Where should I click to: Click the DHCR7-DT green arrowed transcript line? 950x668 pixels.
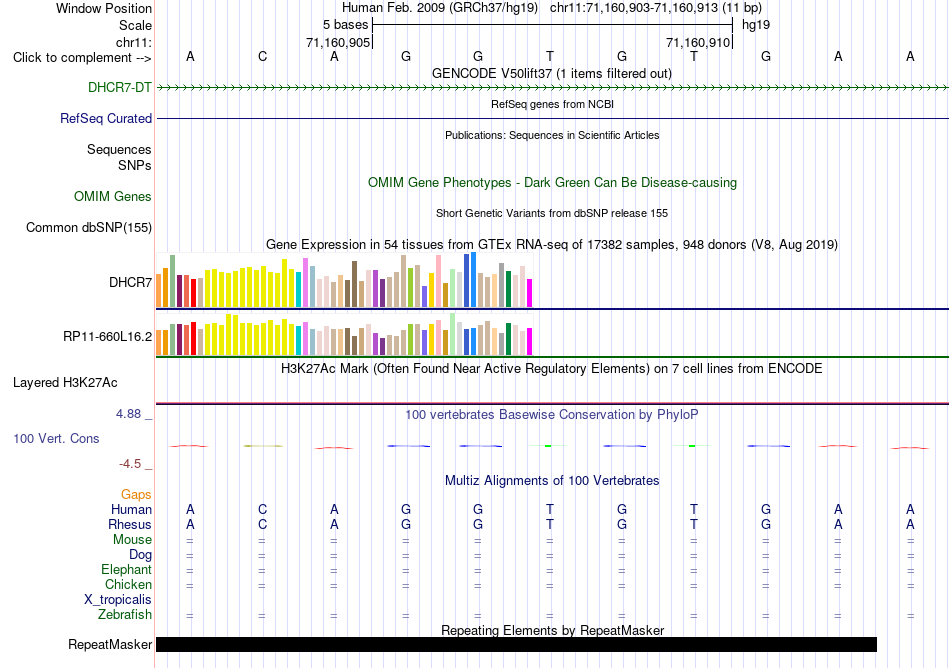pos(552,88)
